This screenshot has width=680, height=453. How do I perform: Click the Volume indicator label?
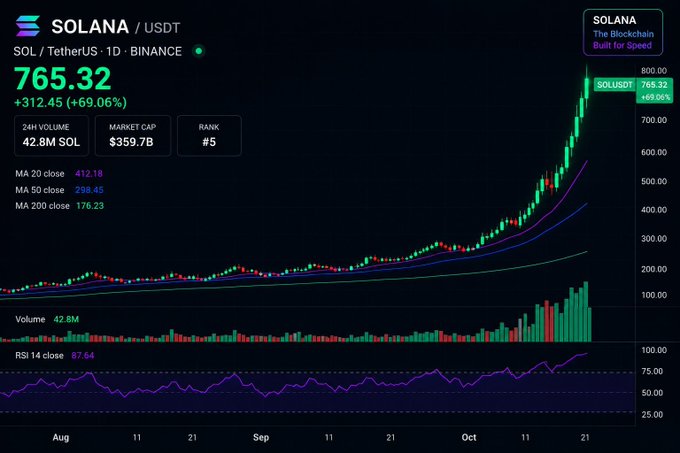[x=30, y=319]
